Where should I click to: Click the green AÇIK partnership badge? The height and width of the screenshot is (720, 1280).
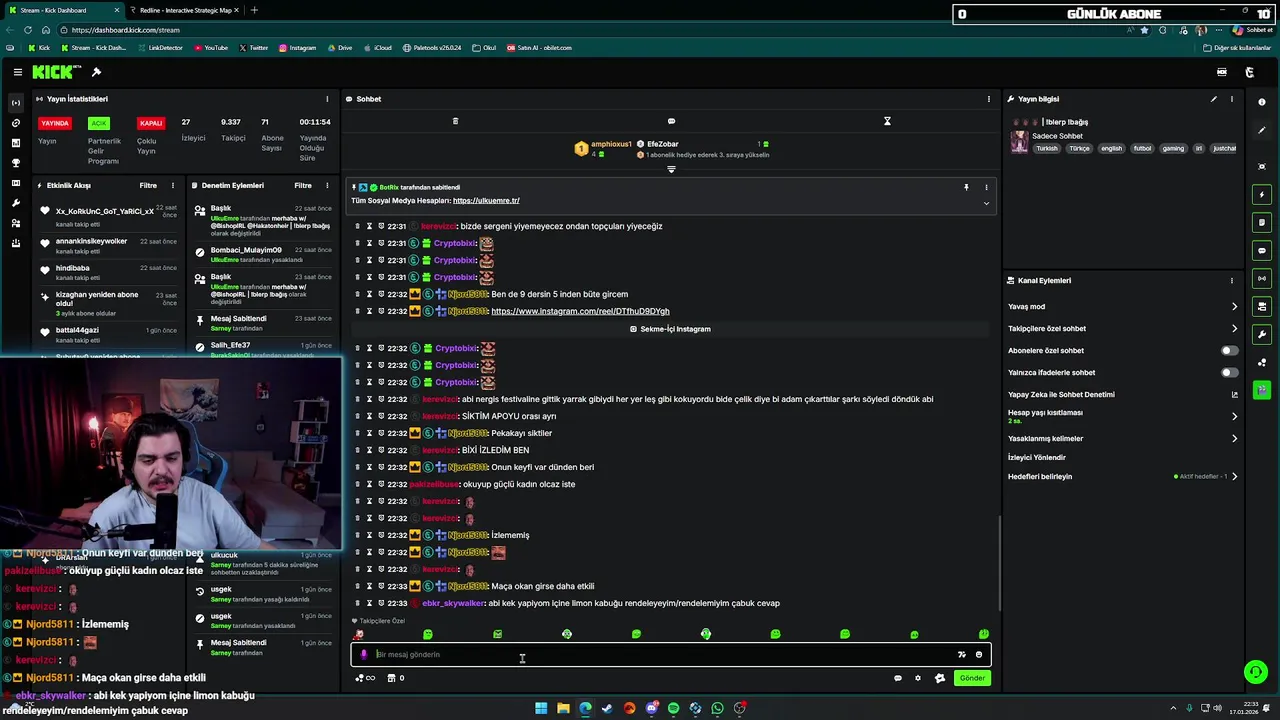[98, 123]
